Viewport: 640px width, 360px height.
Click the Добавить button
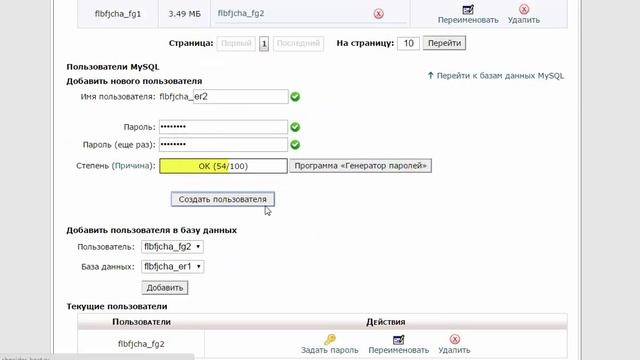[x=165, y=288]
